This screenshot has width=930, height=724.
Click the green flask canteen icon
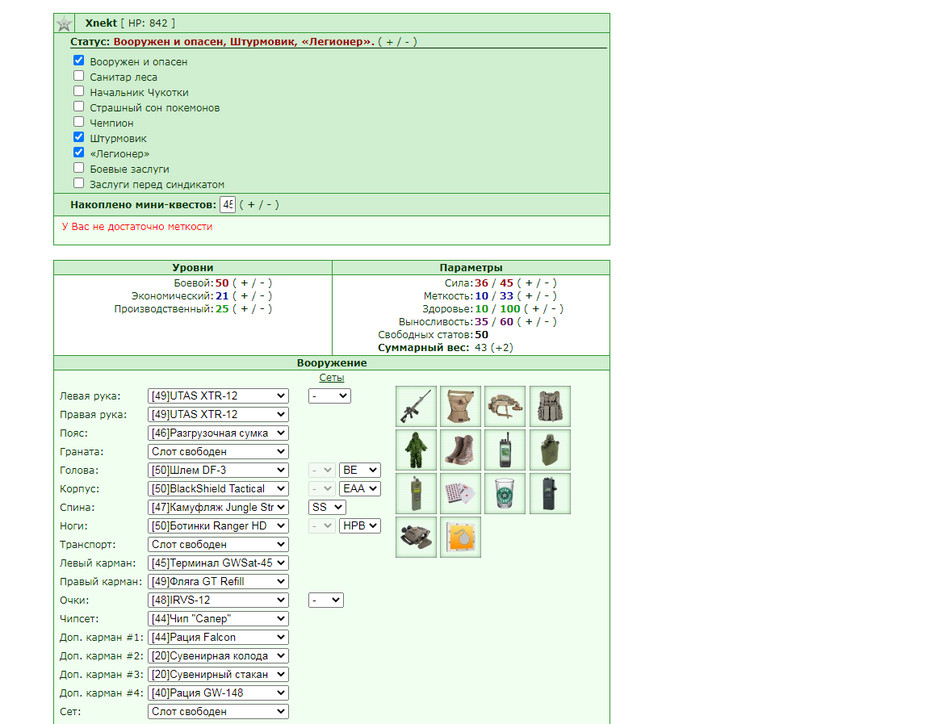[550, 450]
